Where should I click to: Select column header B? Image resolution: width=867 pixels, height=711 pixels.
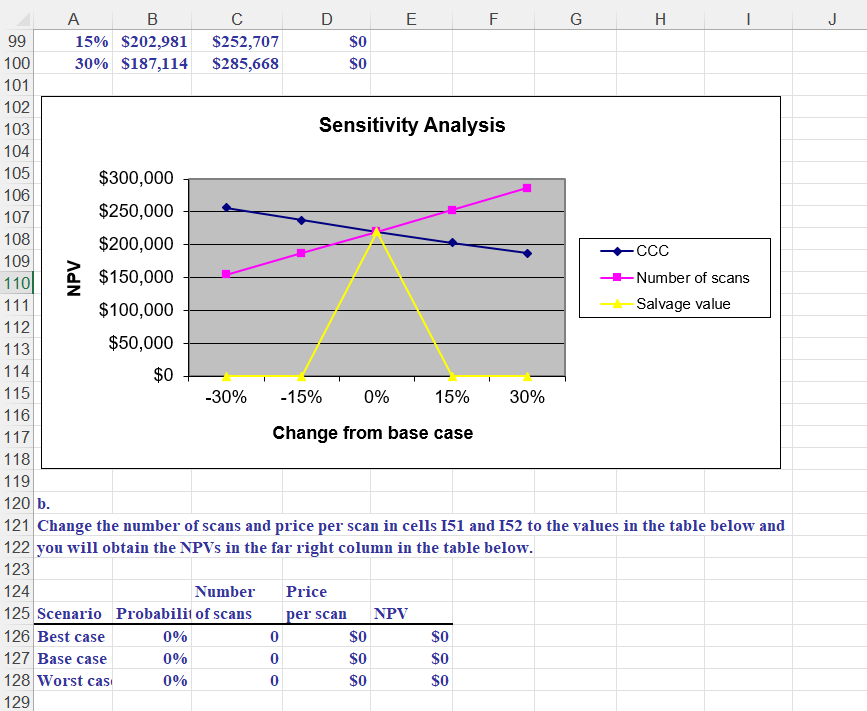pos(152,18)
